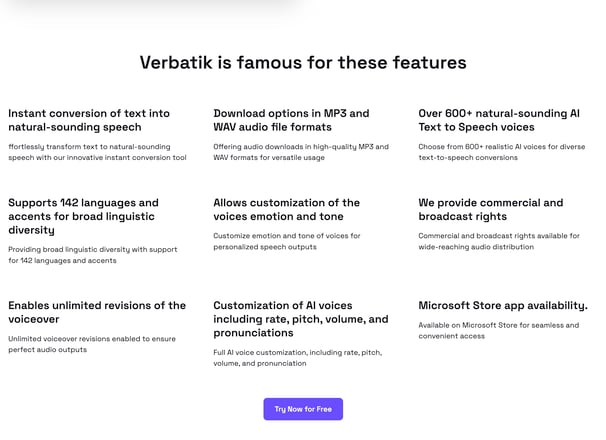606x440 pixels.
Task: Click the Microsoft Store app availability heading
Action: point(503,305)
